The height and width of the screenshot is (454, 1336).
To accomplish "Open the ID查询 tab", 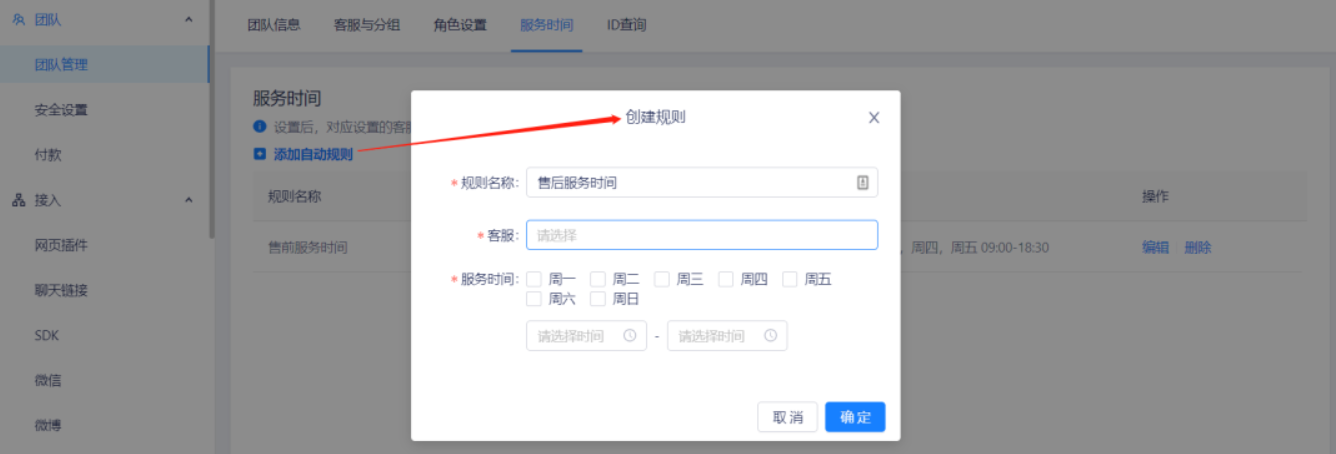I will (627, 24).
